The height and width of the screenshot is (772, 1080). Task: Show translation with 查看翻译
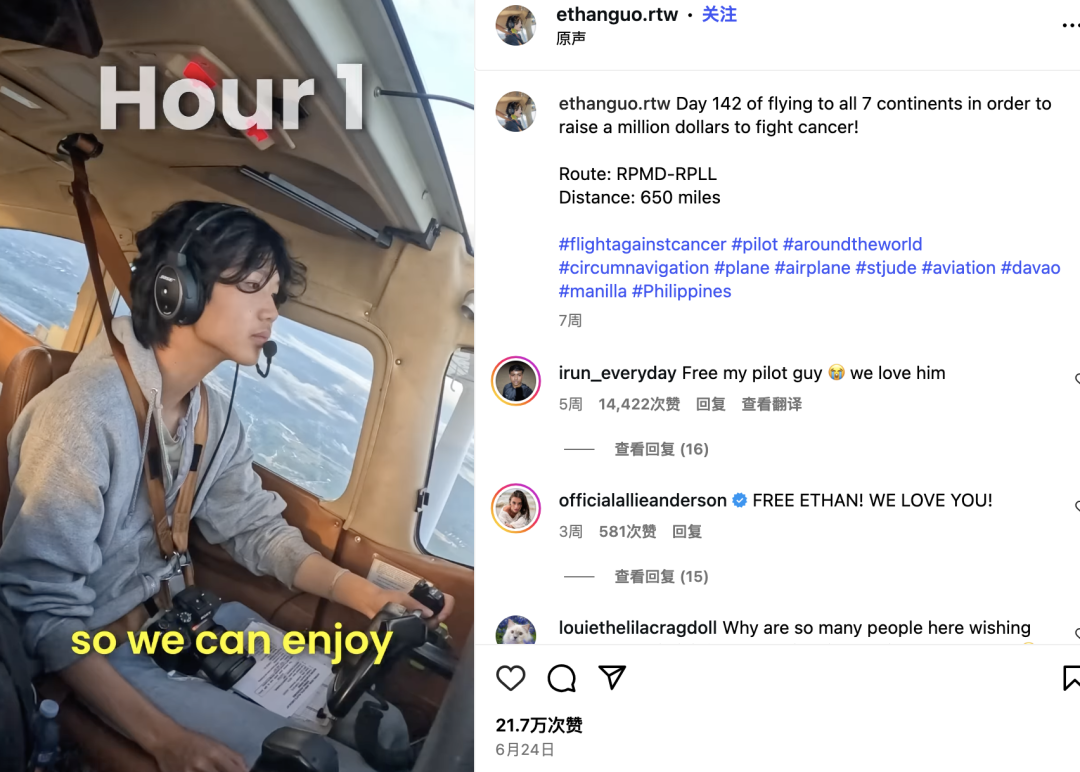tap(771, 404)
